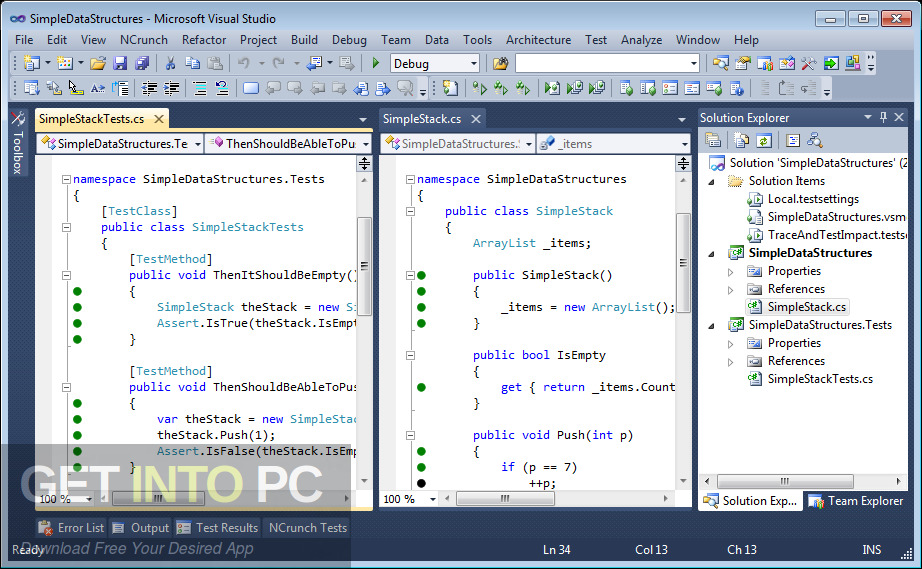Click the Add New Item toolbar icon
The height and width of the screenshot is (569, 922).
pyautogui.click(x=65, y=63)
